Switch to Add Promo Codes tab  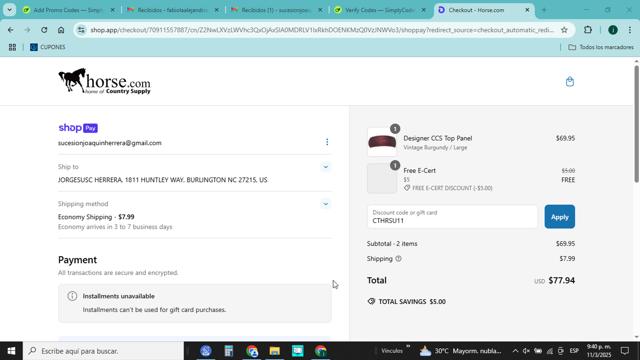tap(68, 10)
